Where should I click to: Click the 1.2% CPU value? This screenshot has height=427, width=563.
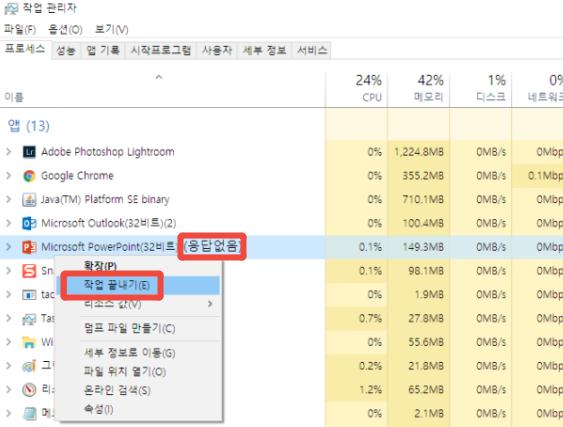coord(370,390)
